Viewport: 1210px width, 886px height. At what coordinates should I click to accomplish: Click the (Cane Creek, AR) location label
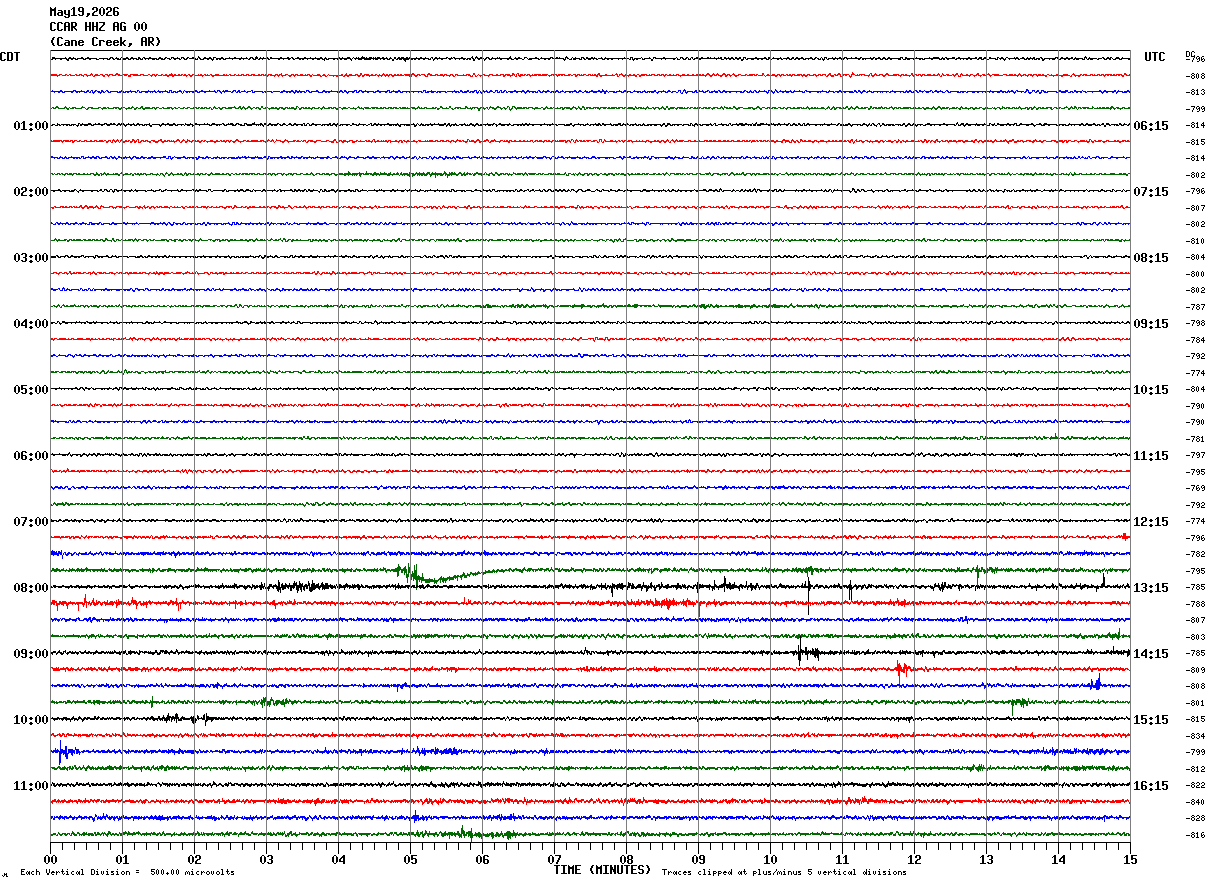105,42
